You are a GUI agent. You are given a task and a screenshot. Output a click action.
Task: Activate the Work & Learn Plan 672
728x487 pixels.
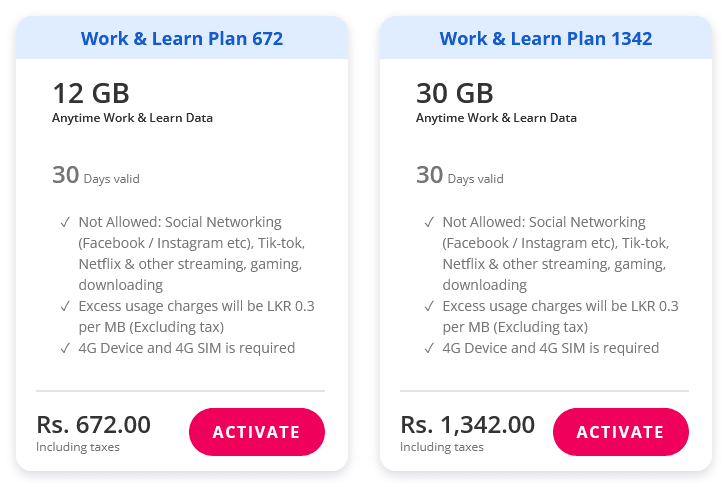click(x=257, y=432)
